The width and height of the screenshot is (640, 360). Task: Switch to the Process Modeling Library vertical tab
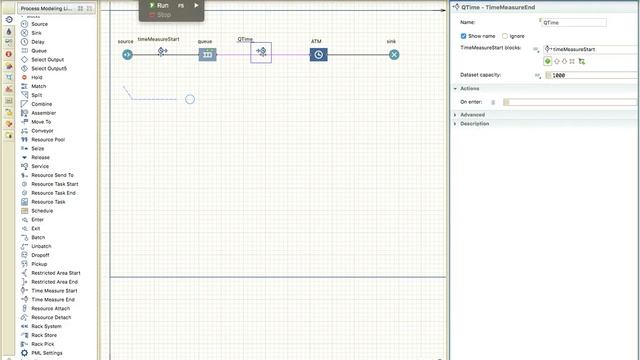coord(9,20)
